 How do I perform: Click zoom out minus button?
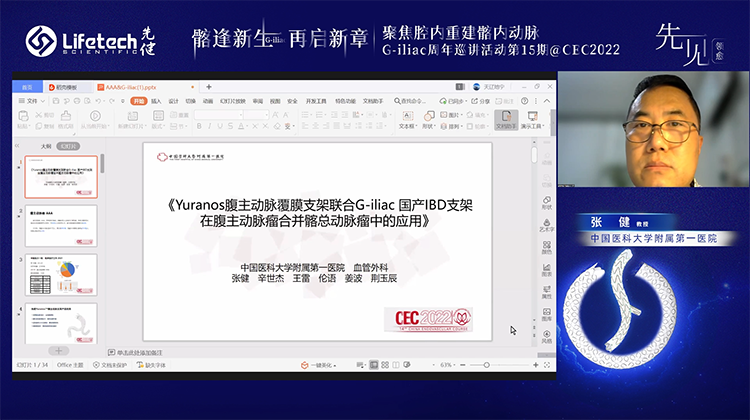click(463, 365)
